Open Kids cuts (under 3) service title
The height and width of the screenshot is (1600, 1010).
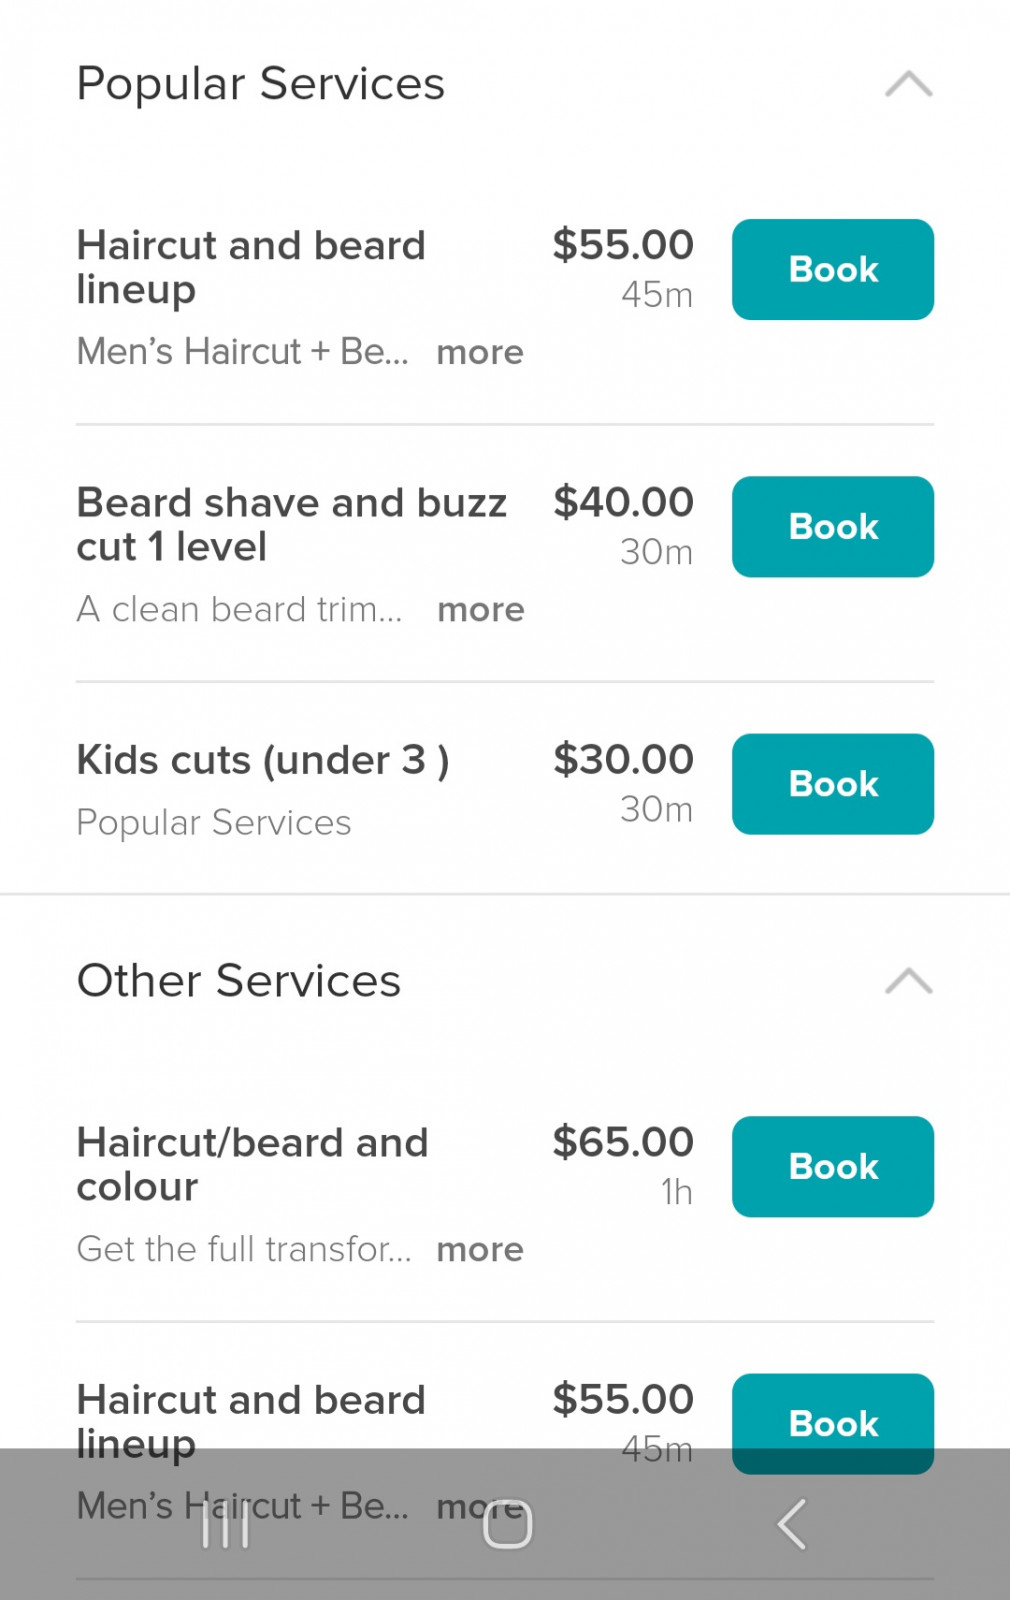coord(263,761)
